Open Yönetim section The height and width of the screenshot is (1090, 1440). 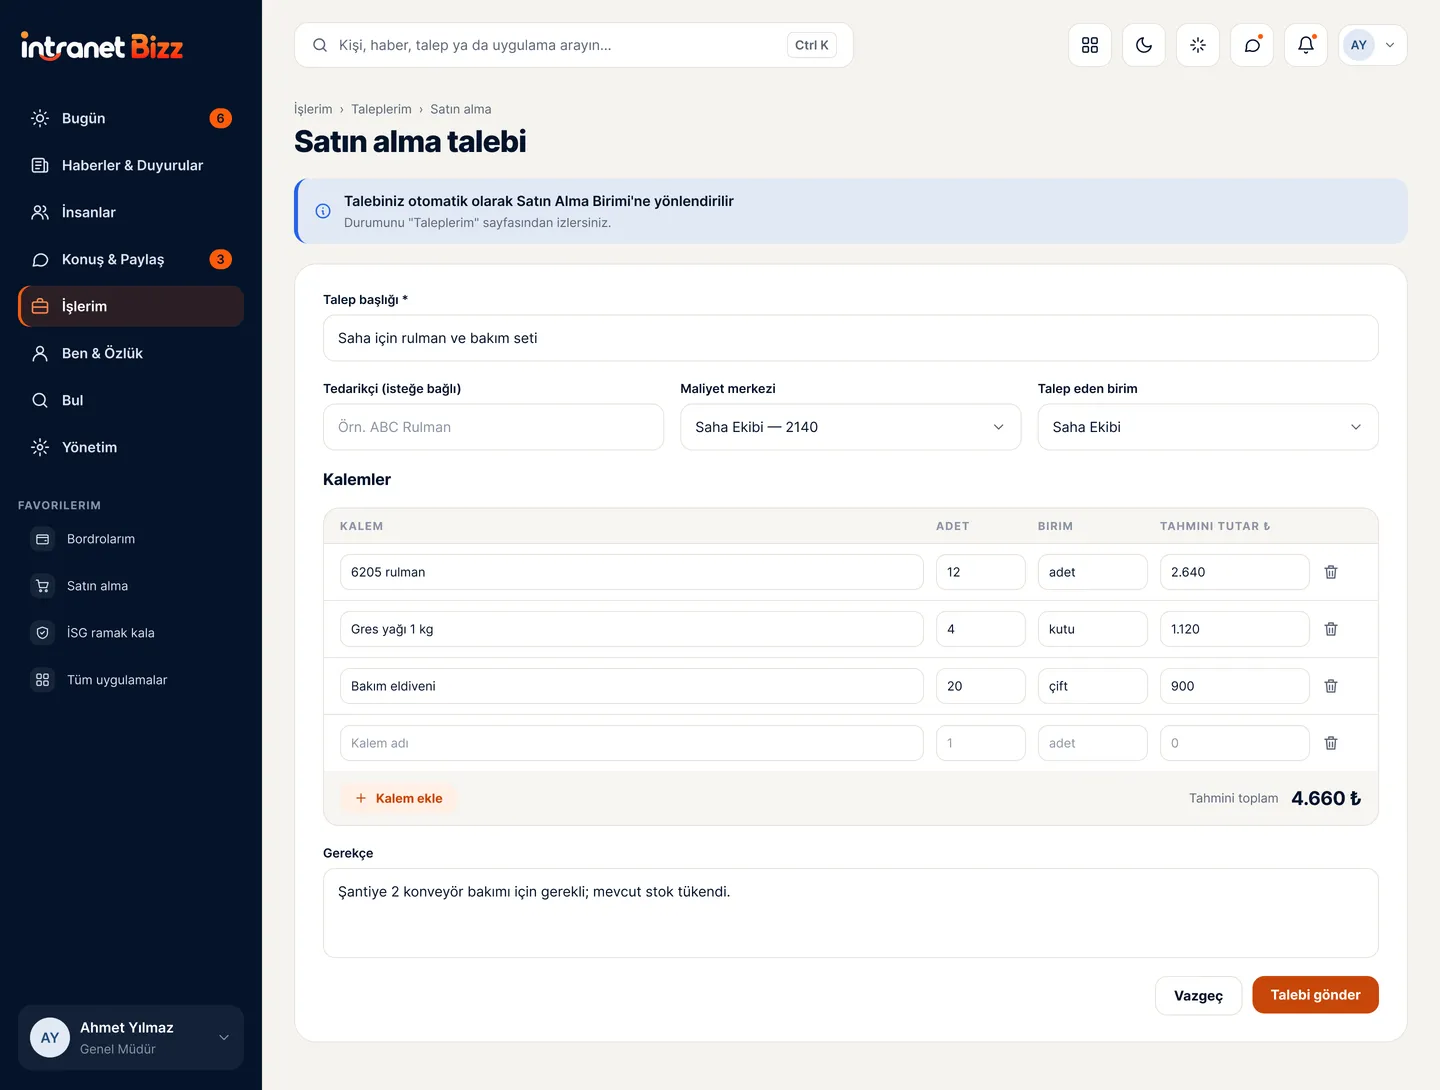(x=131, y=447)
